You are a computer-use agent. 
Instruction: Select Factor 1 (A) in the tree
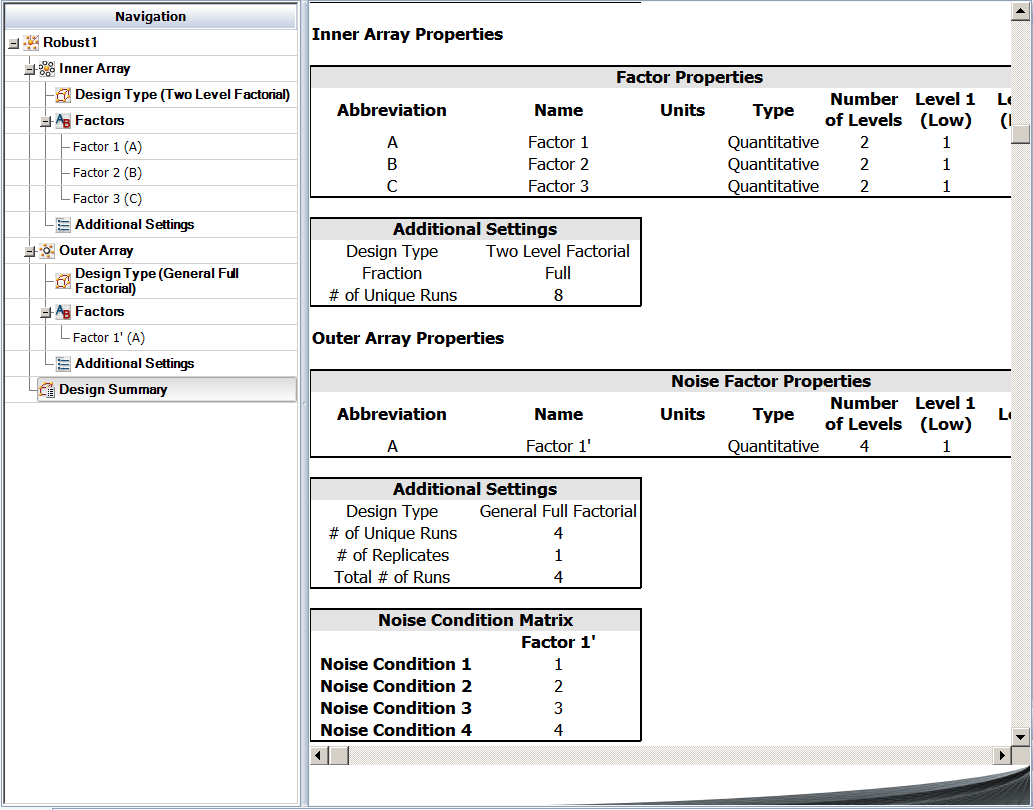pyautogui.click(x=107, y=147)
